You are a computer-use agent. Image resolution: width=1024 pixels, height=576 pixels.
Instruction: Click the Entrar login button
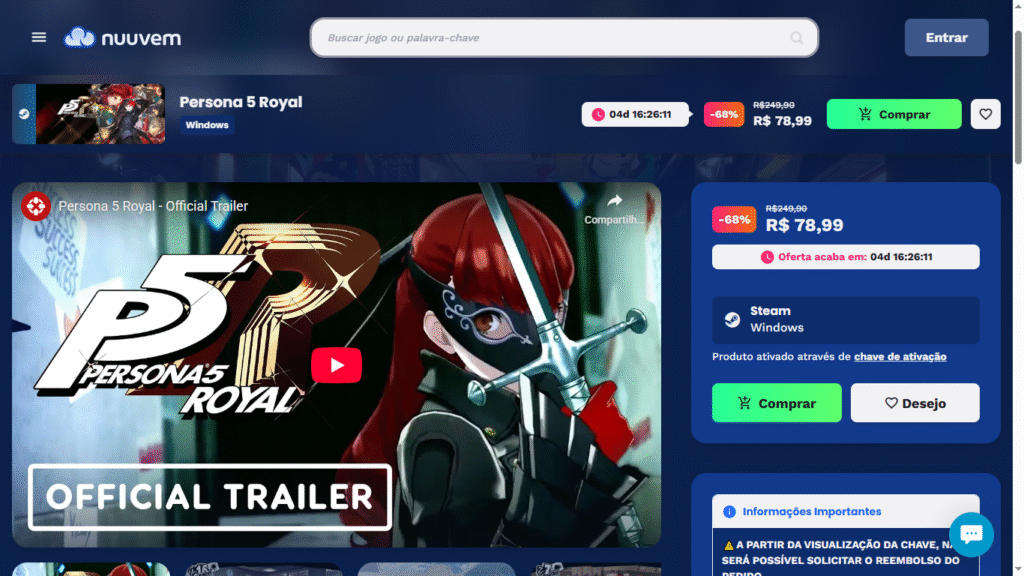[946, 38]
